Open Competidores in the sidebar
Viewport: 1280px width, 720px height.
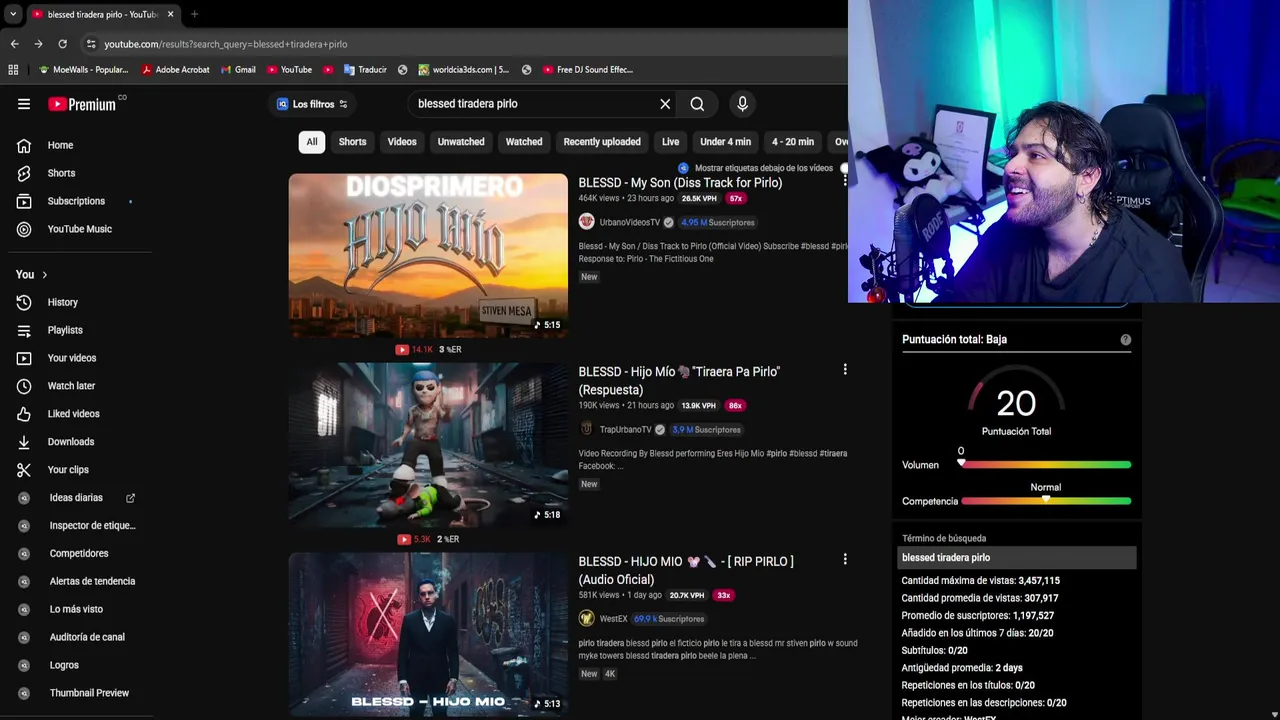[x=80, y=554]
